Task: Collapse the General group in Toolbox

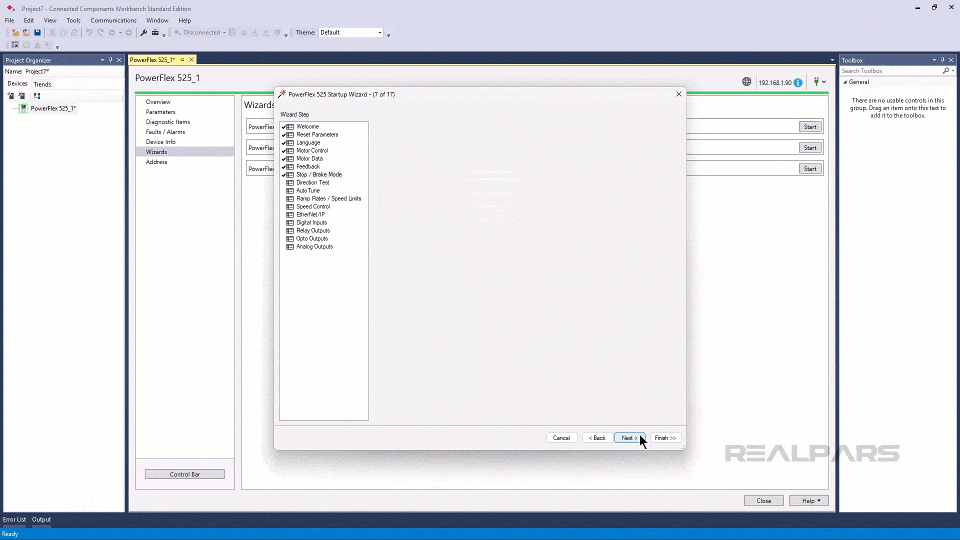Action: (x=845, y=81)
